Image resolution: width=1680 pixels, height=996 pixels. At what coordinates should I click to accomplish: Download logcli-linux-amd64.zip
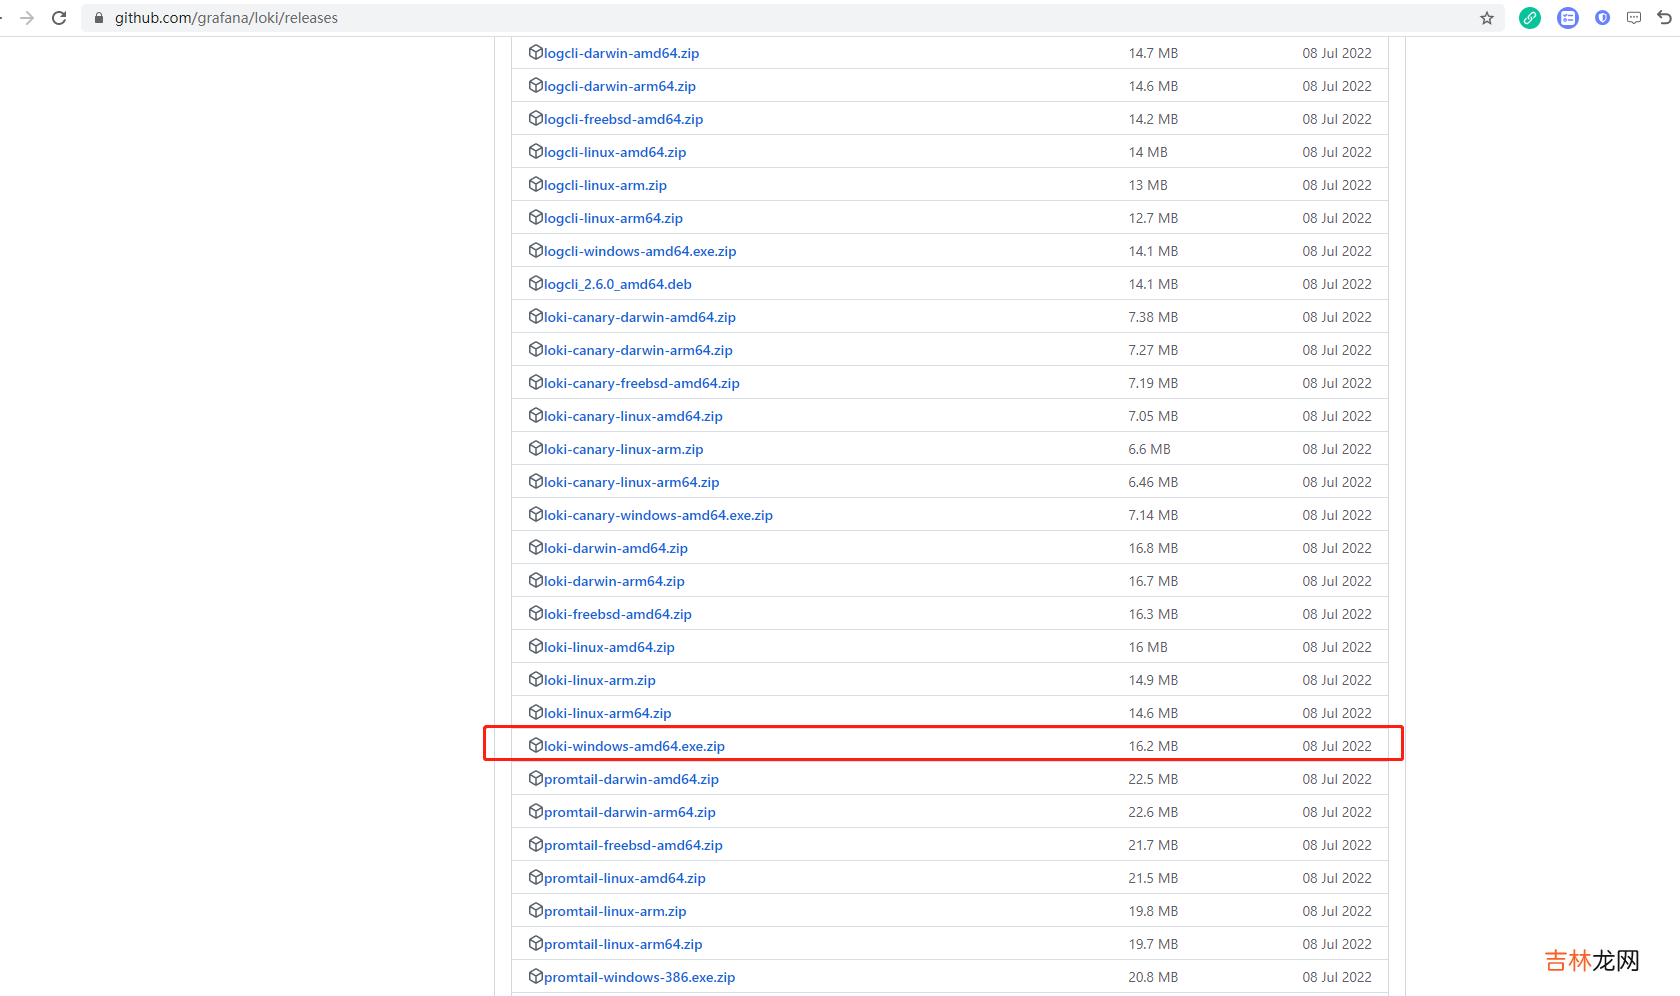click(x=615, y=152)
